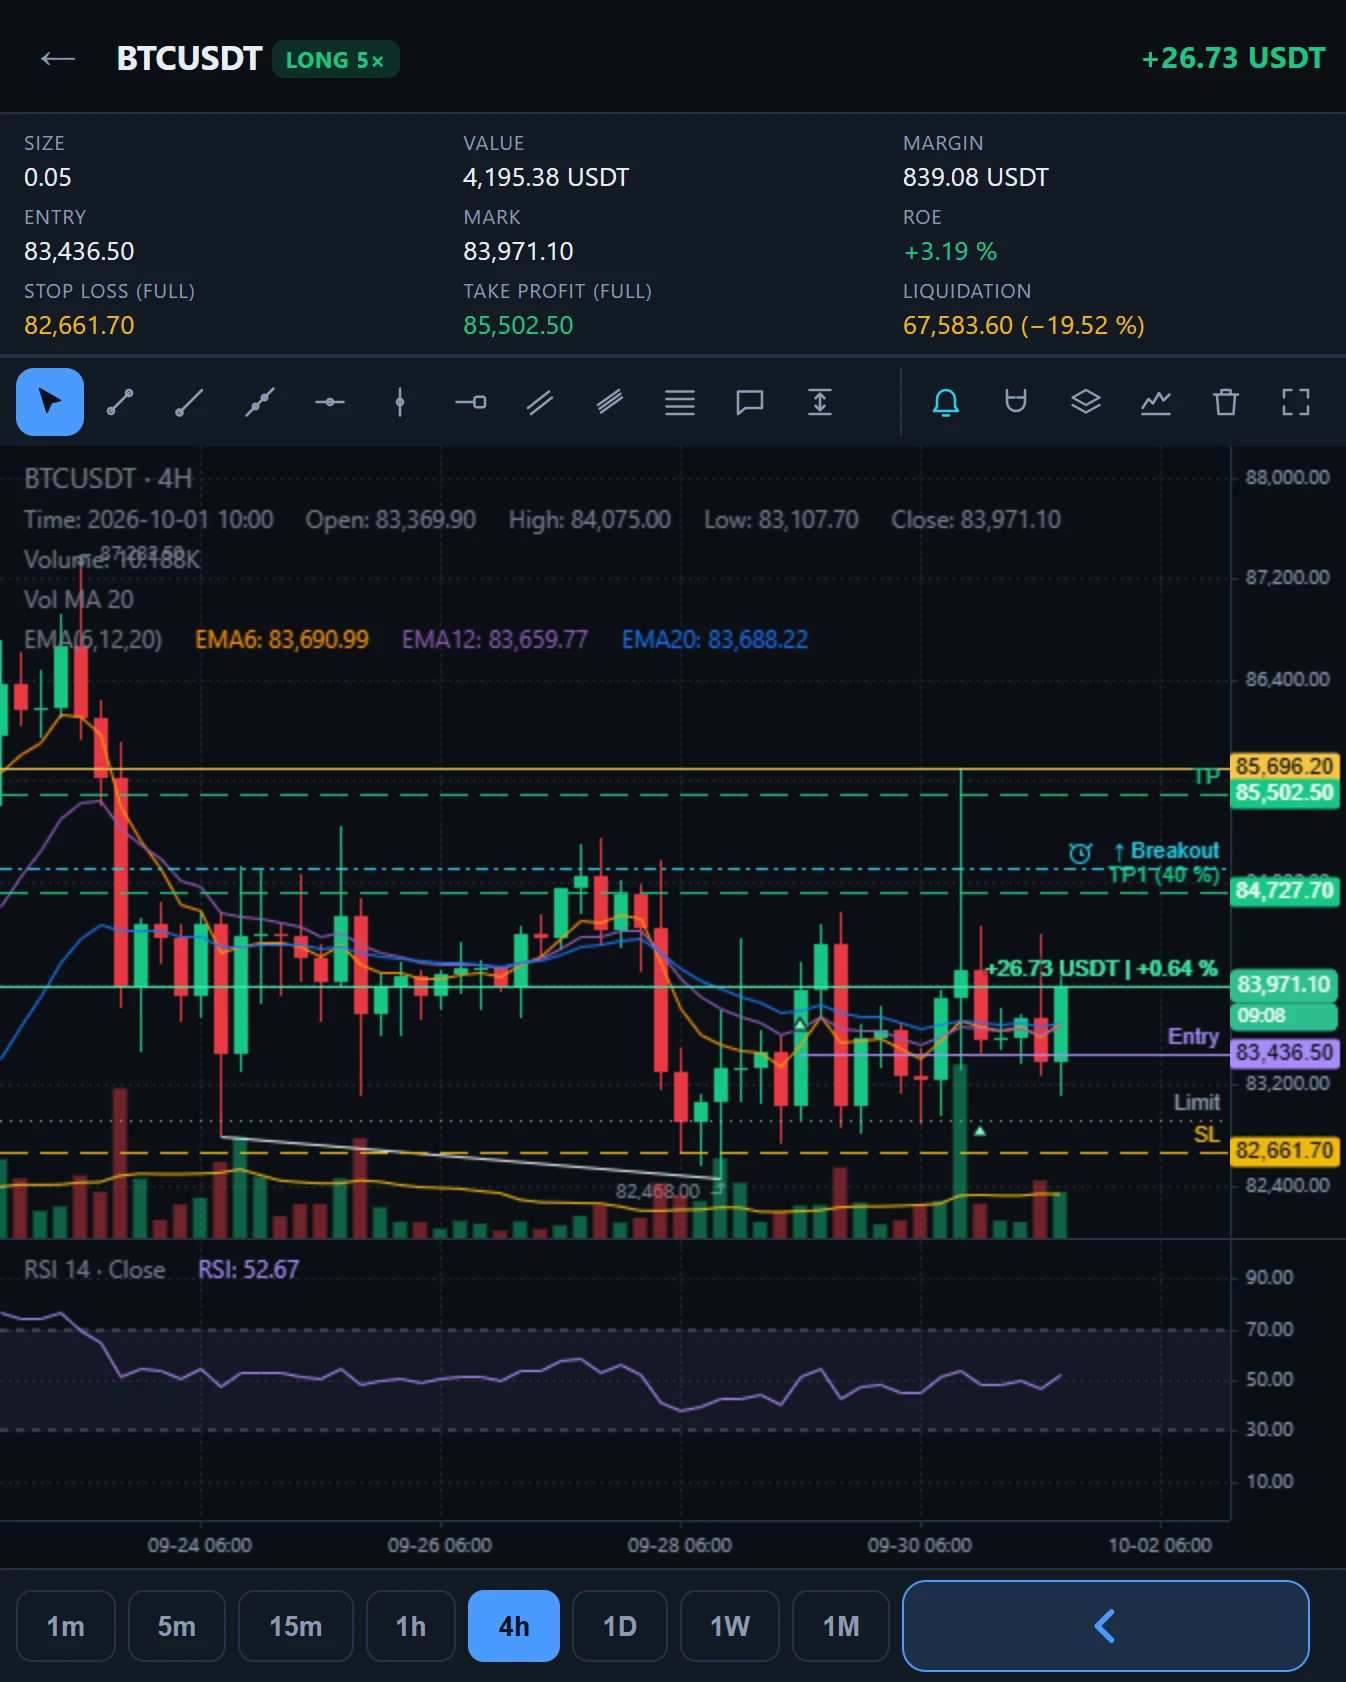Delete drawings with the trash icon
The height and width of the screenshot is (1682, 1346).
tap(1226, 402)
